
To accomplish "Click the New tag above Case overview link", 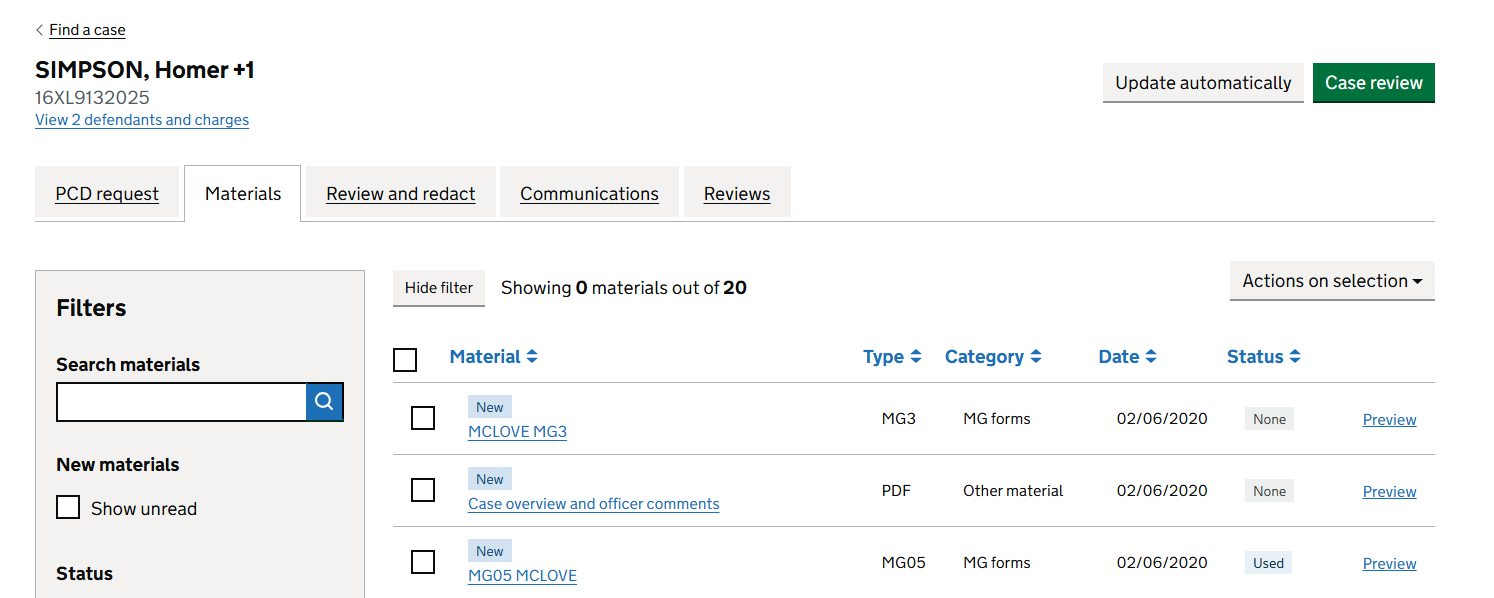I will pyautogui.click(x=490, y=479).
